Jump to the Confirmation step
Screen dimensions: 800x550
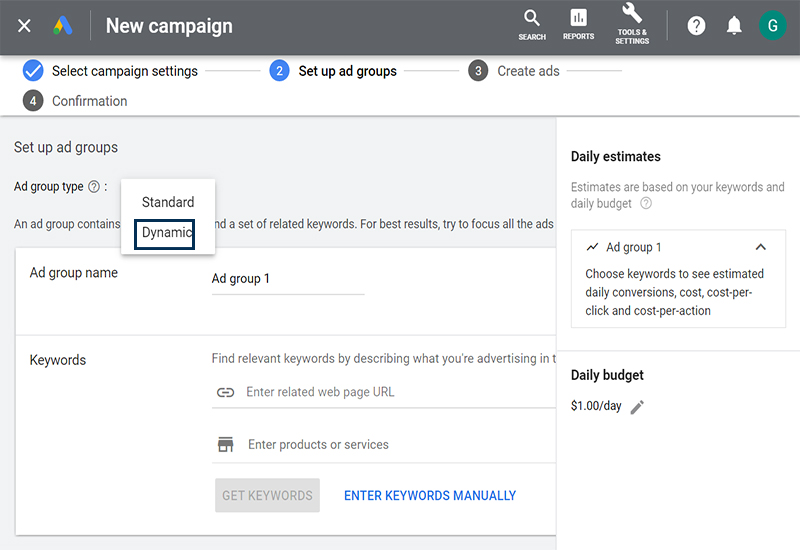pos(89,101)
